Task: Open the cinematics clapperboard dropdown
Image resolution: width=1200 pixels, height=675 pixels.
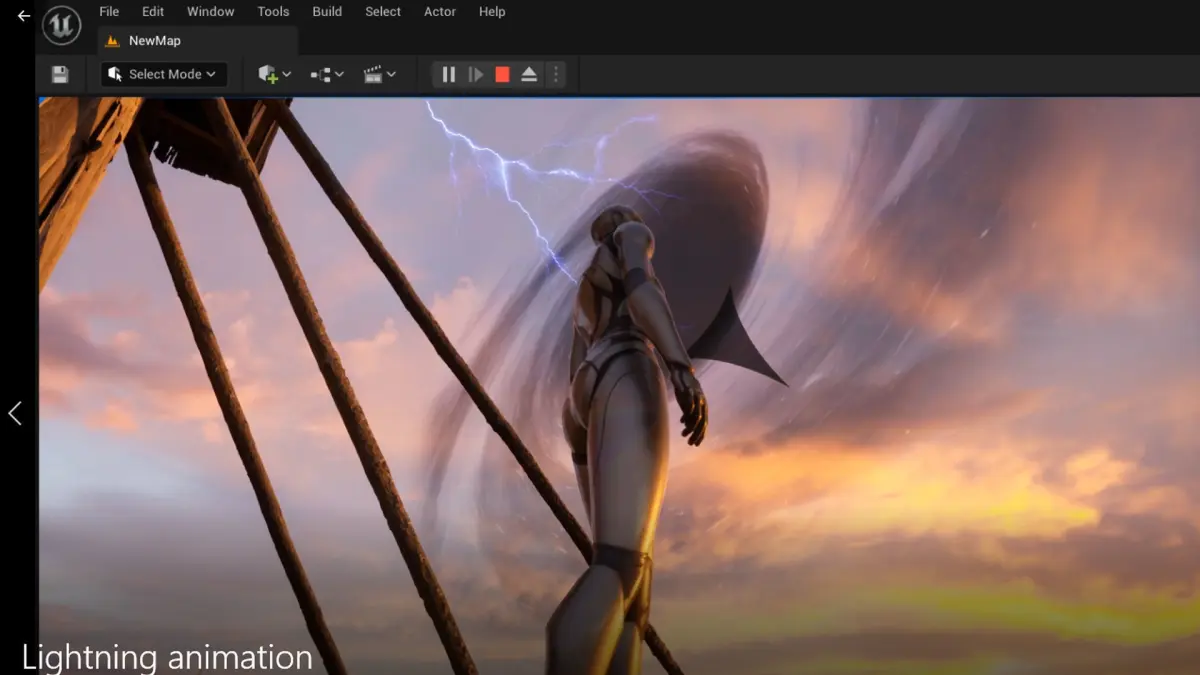Action: tap(379, 74)
